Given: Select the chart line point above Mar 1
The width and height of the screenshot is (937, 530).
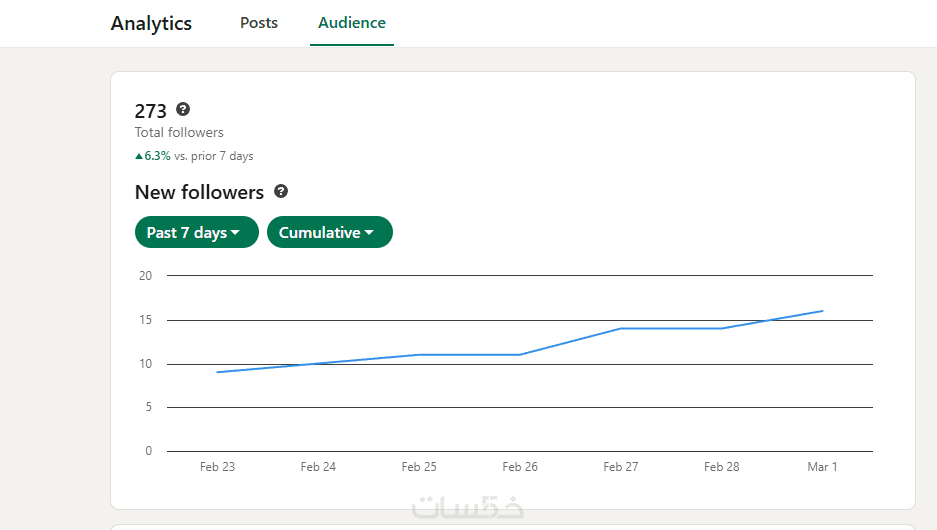Looking at the screenshot, I should 823,311.
